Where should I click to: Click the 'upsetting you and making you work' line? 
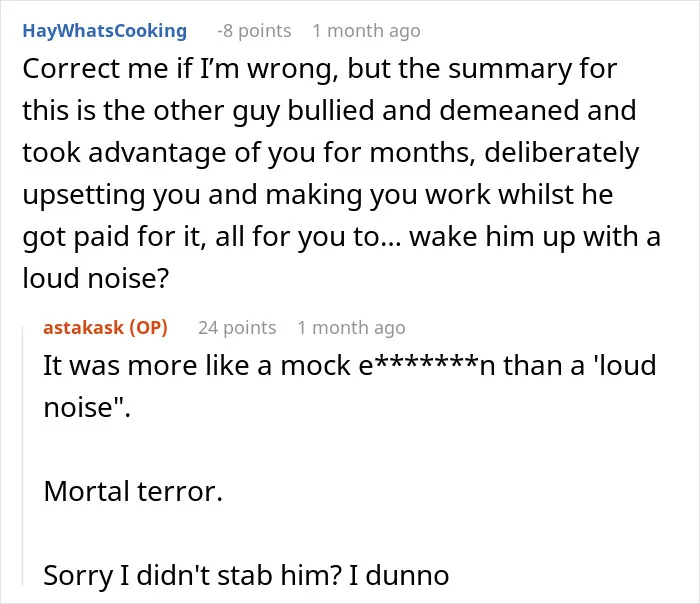[x=318, y=195]
